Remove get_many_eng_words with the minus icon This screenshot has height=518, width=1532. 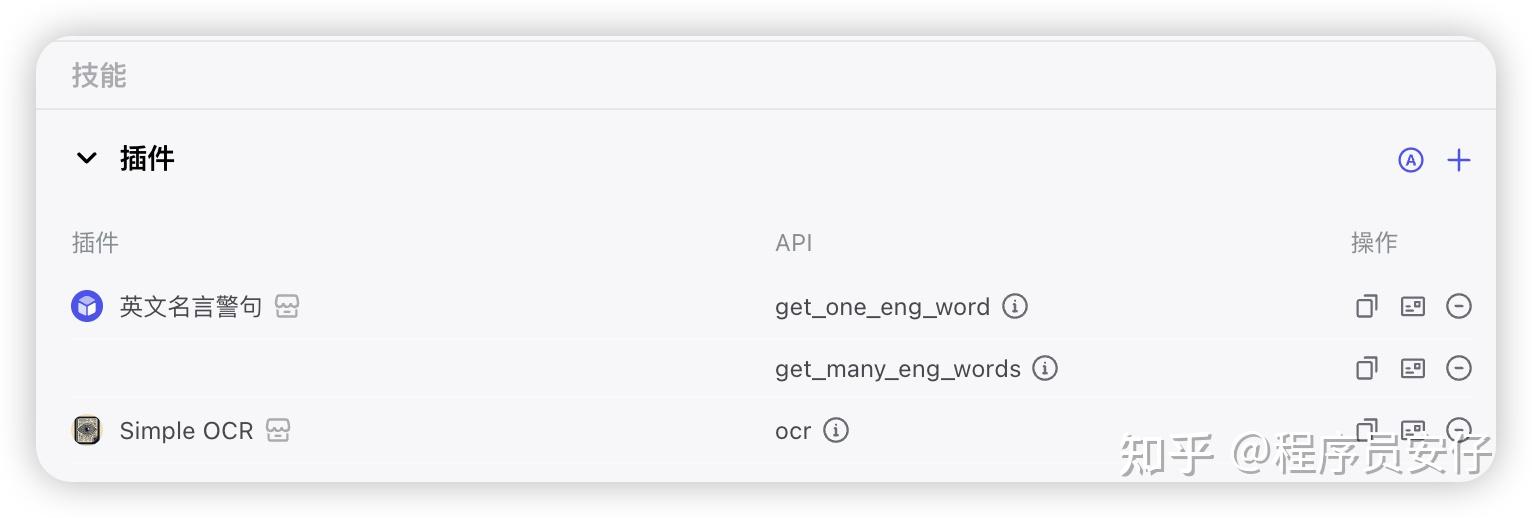[x=1459, y=368]
